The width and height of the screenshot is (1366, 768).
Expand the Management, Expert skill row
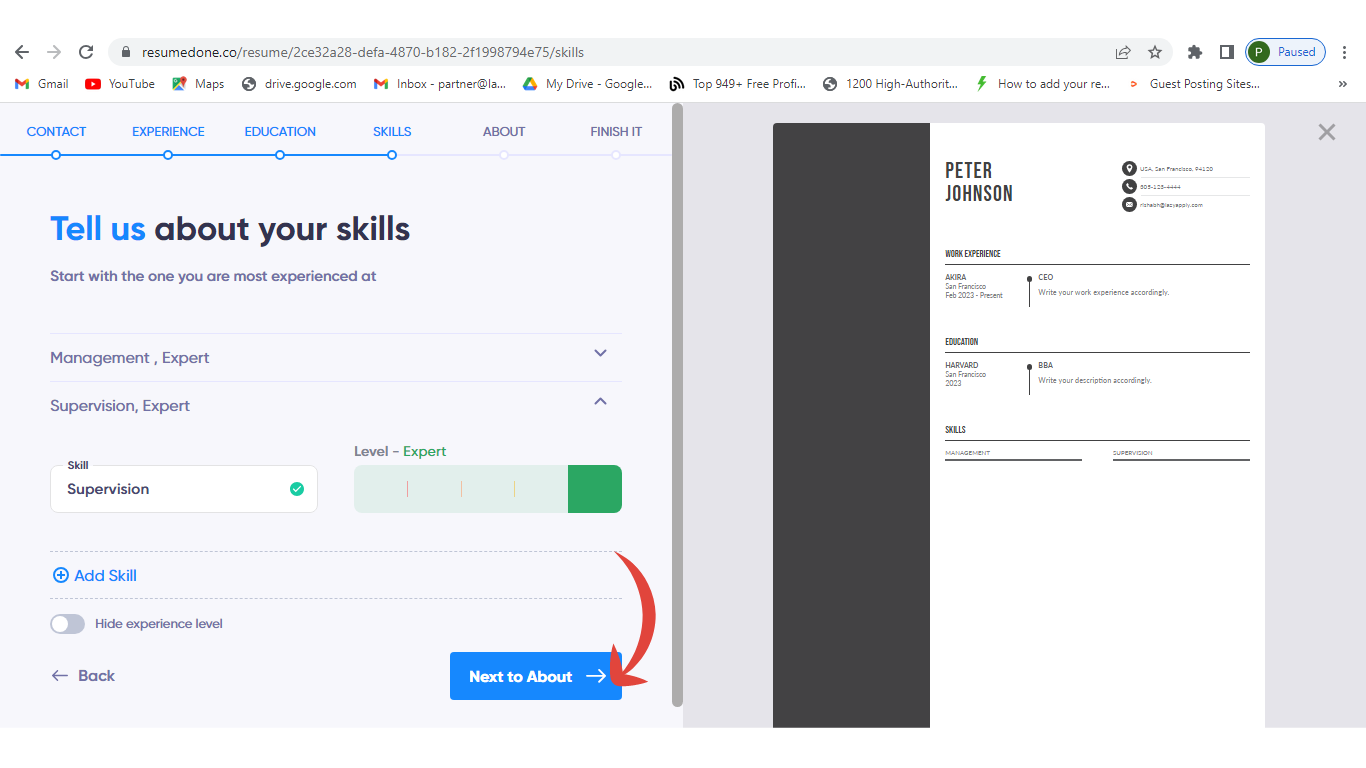tap(600, 353)
